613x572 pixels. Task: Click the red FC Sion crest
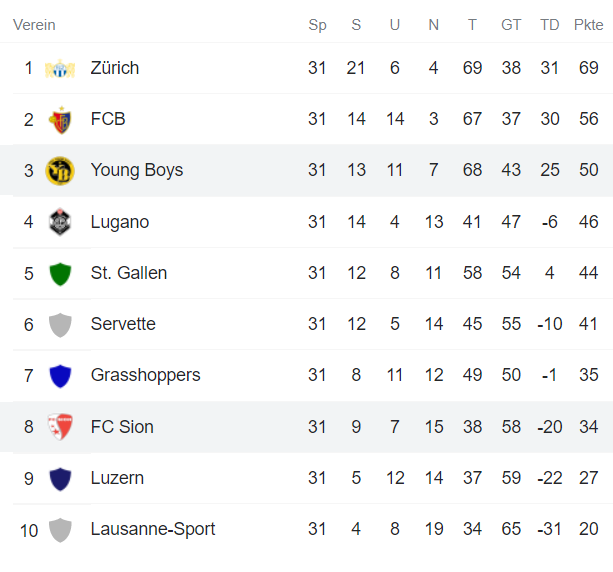tap(60, 427)
